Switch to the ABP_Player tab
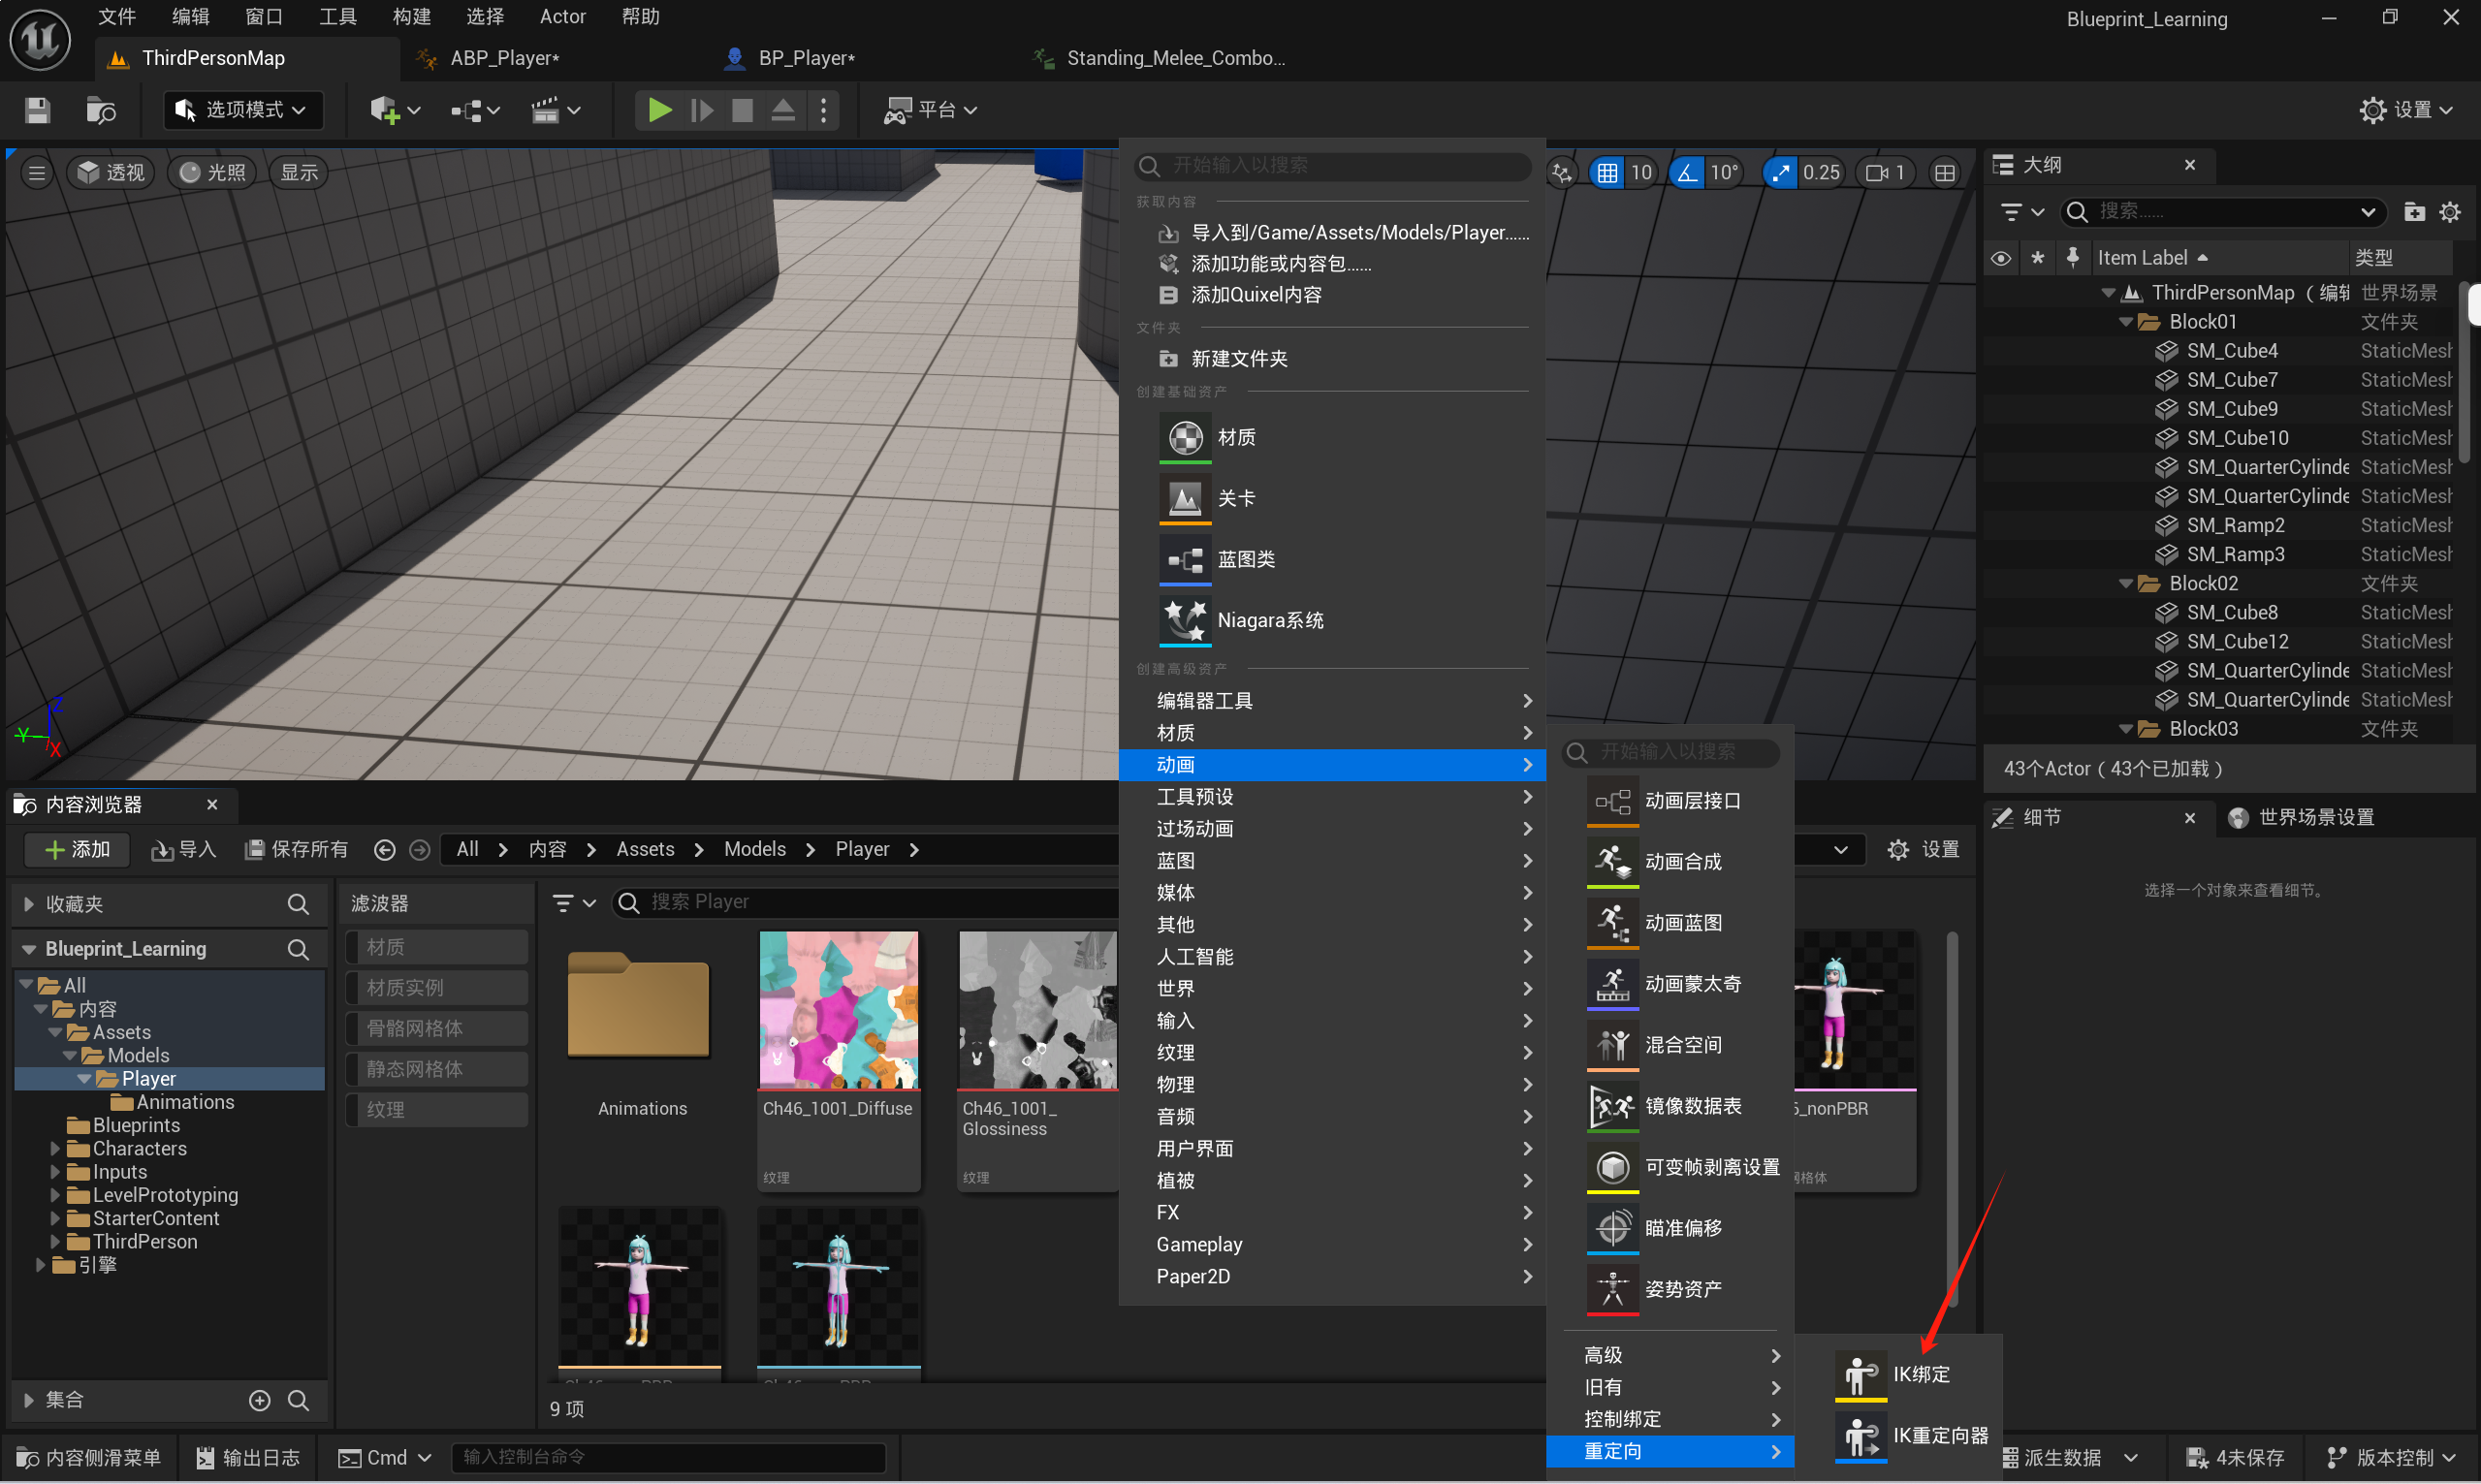This screenshot has height=1484, width=2481. [504, 58]
